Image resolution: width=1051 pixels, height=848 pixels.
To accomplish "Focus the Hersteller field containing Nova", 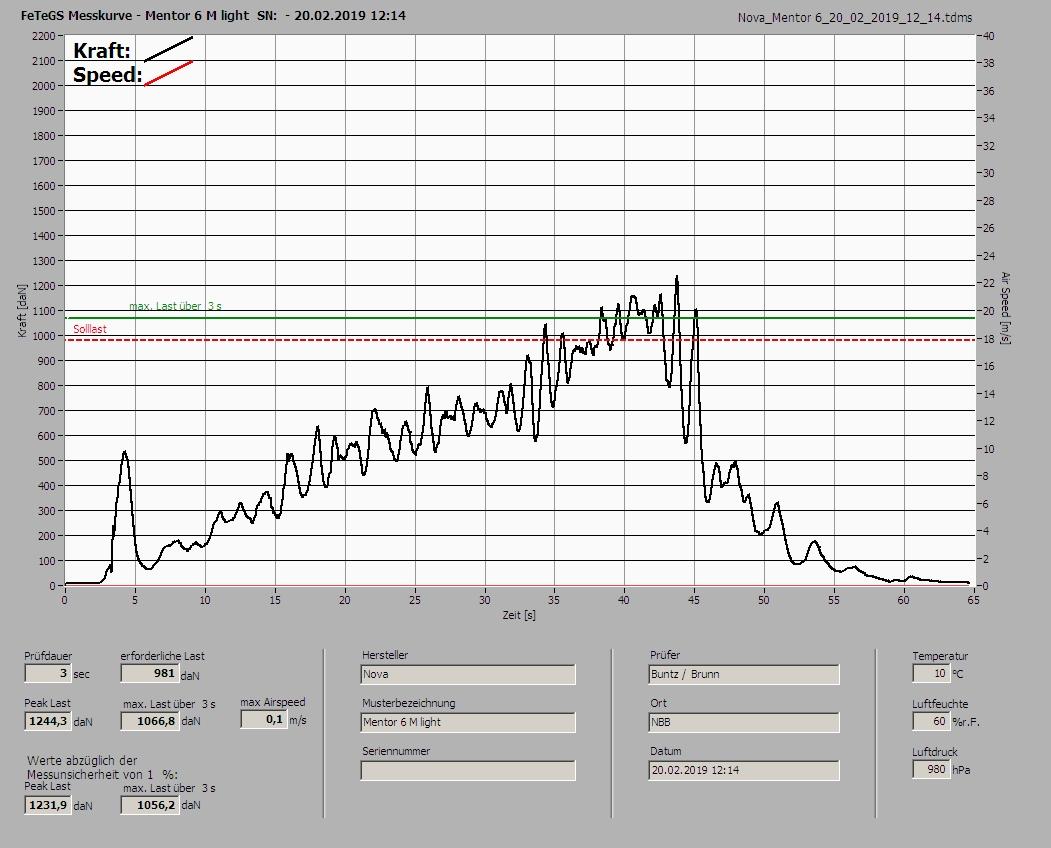I will pyautogui.click(x=468, y=674).
